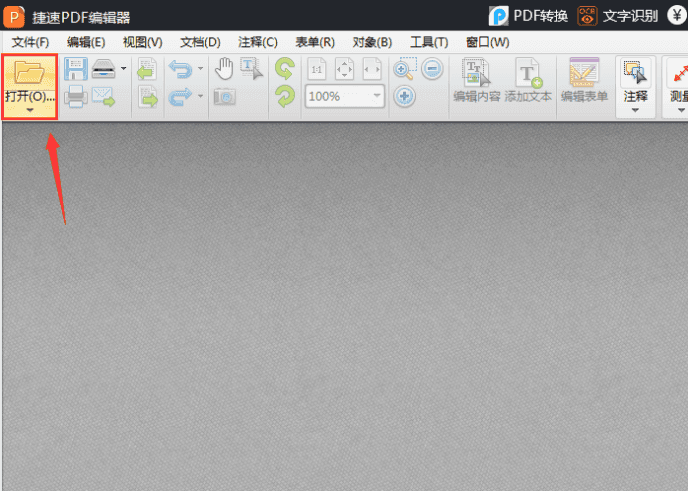Viewport: 688px width, 491px height.
Task: Rotate view with upper green arrow
Action: [285, 69]
